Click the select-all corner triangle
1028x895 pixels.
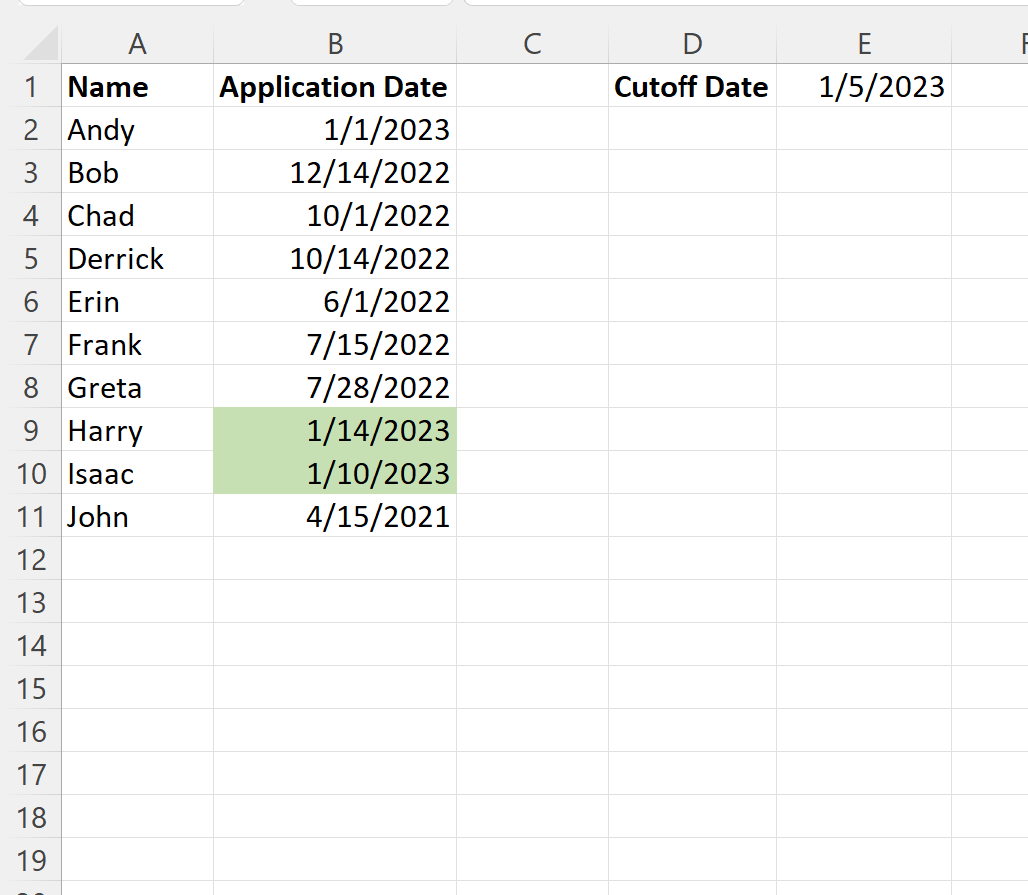tap(41, 44)
